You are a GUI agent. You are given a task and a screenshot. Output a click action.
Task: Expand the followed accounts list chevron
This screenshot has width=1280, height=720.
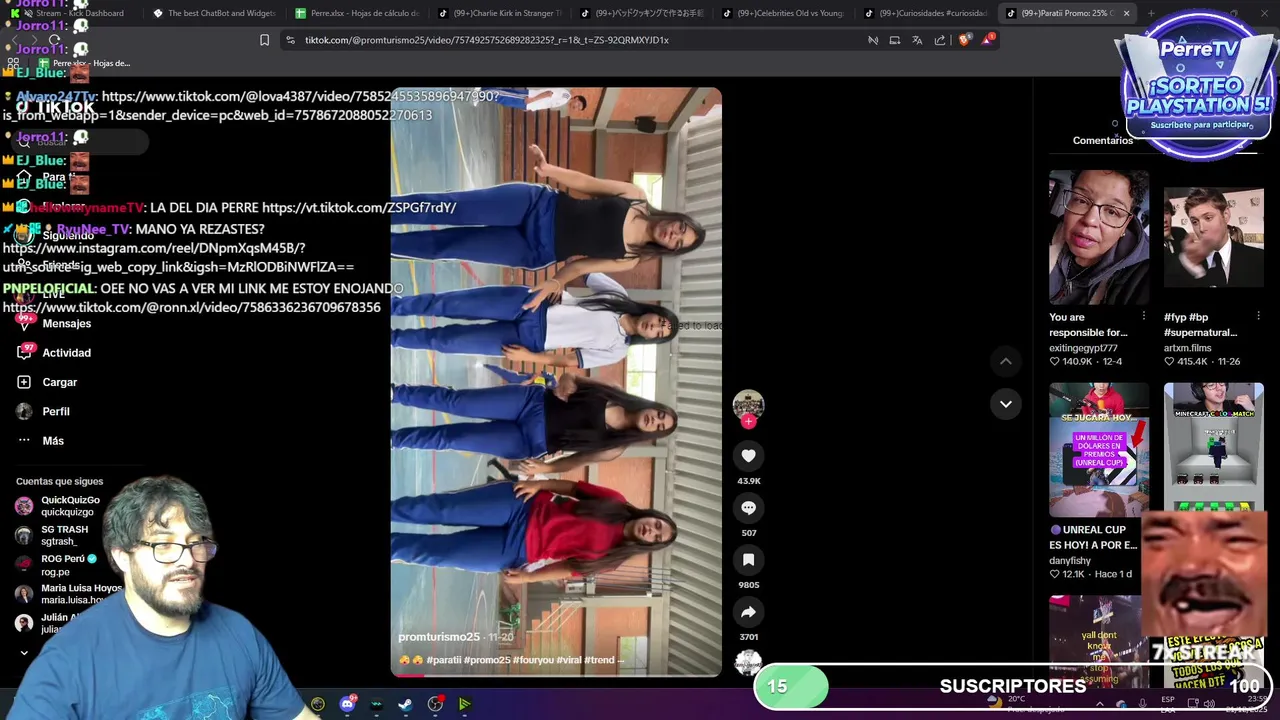pyautogui.click(x=24, y=653)
